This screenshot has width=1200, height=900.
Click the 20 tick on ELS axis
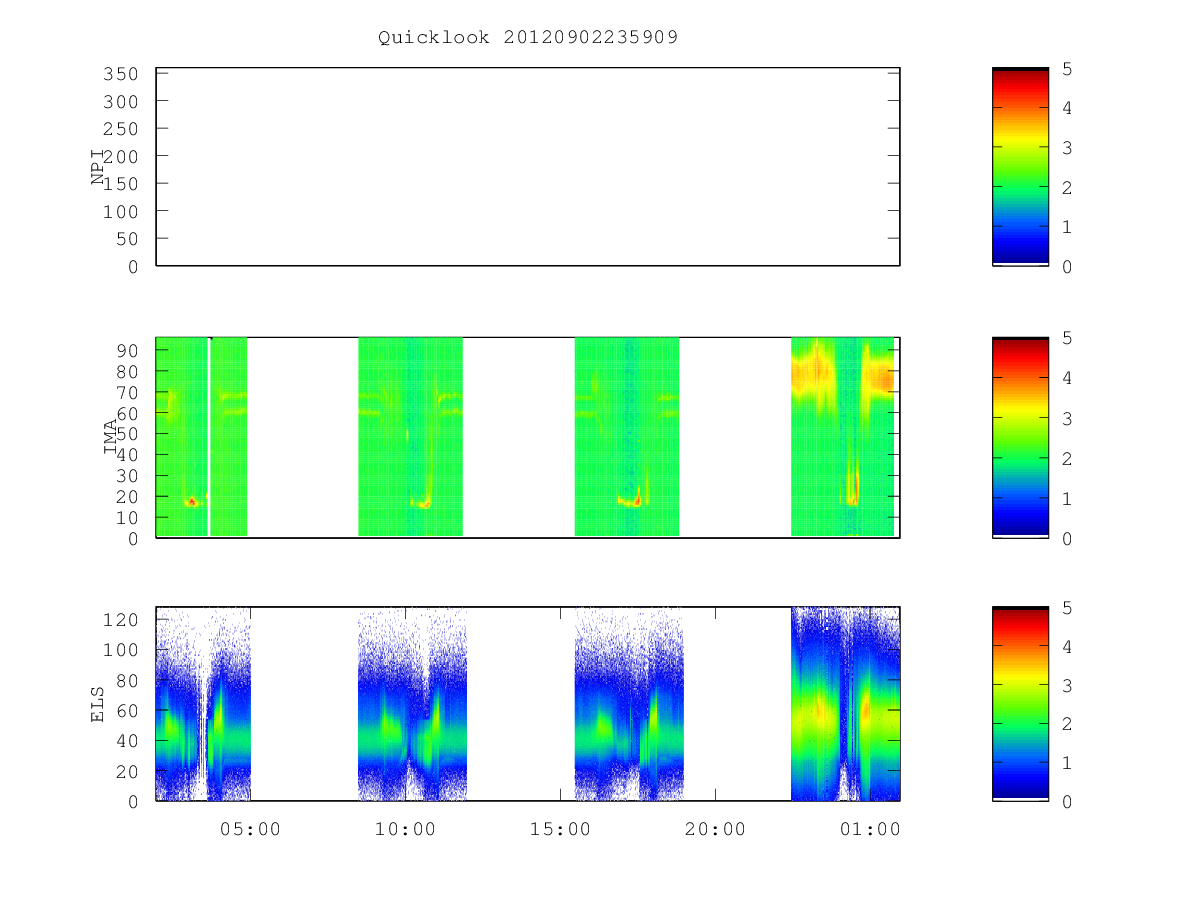(127, 772)
